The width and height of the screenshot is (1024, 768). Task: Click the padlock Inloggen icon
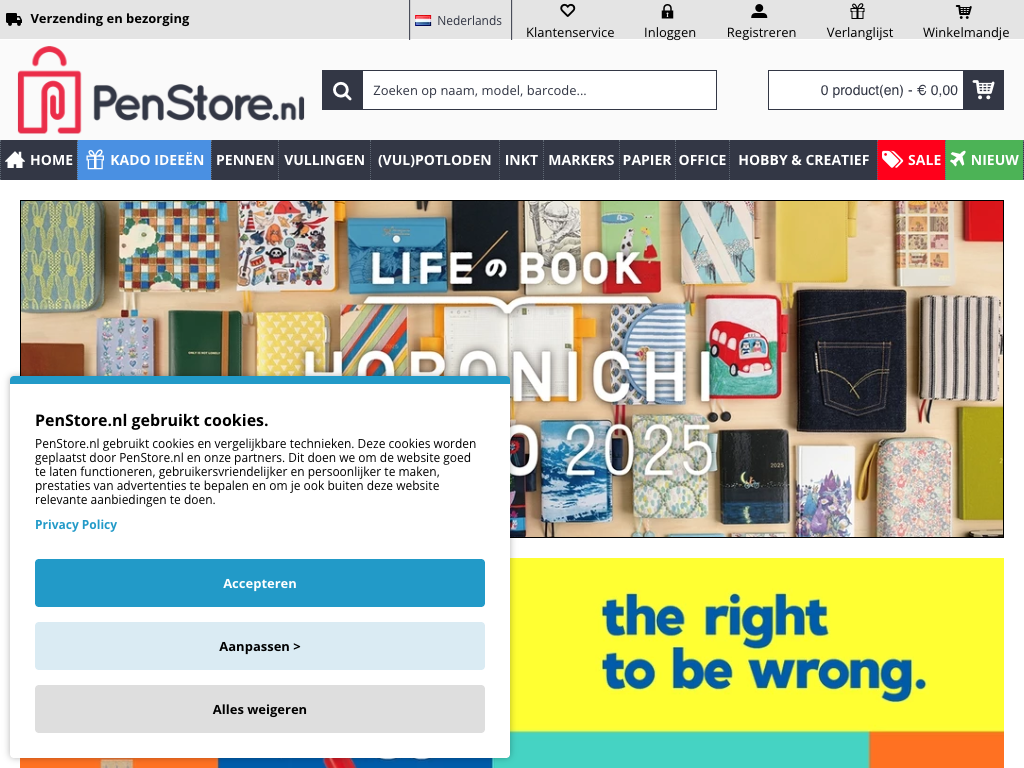coord(667,11)
